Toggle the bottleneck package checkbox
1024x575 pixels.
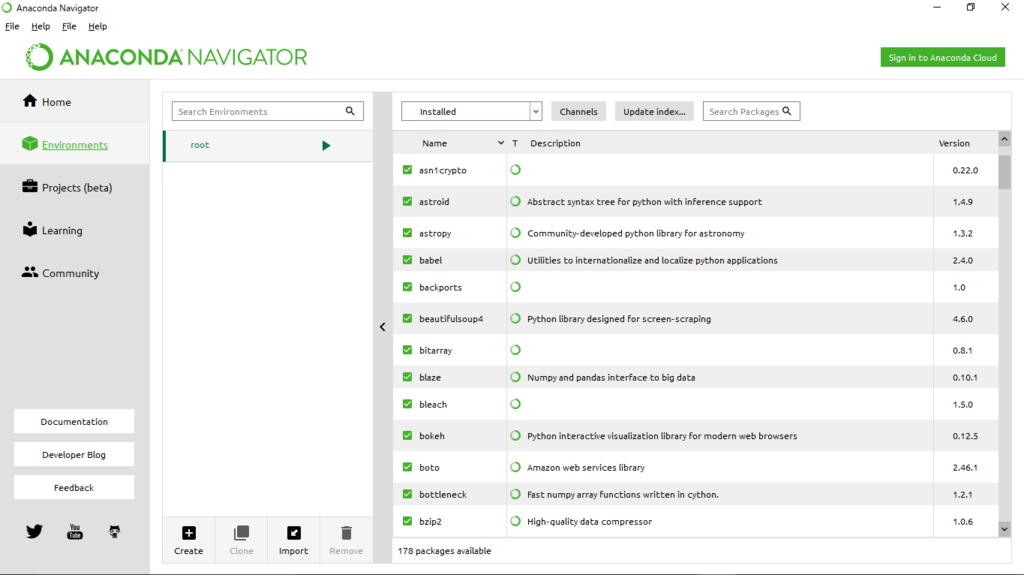[408, 494]
